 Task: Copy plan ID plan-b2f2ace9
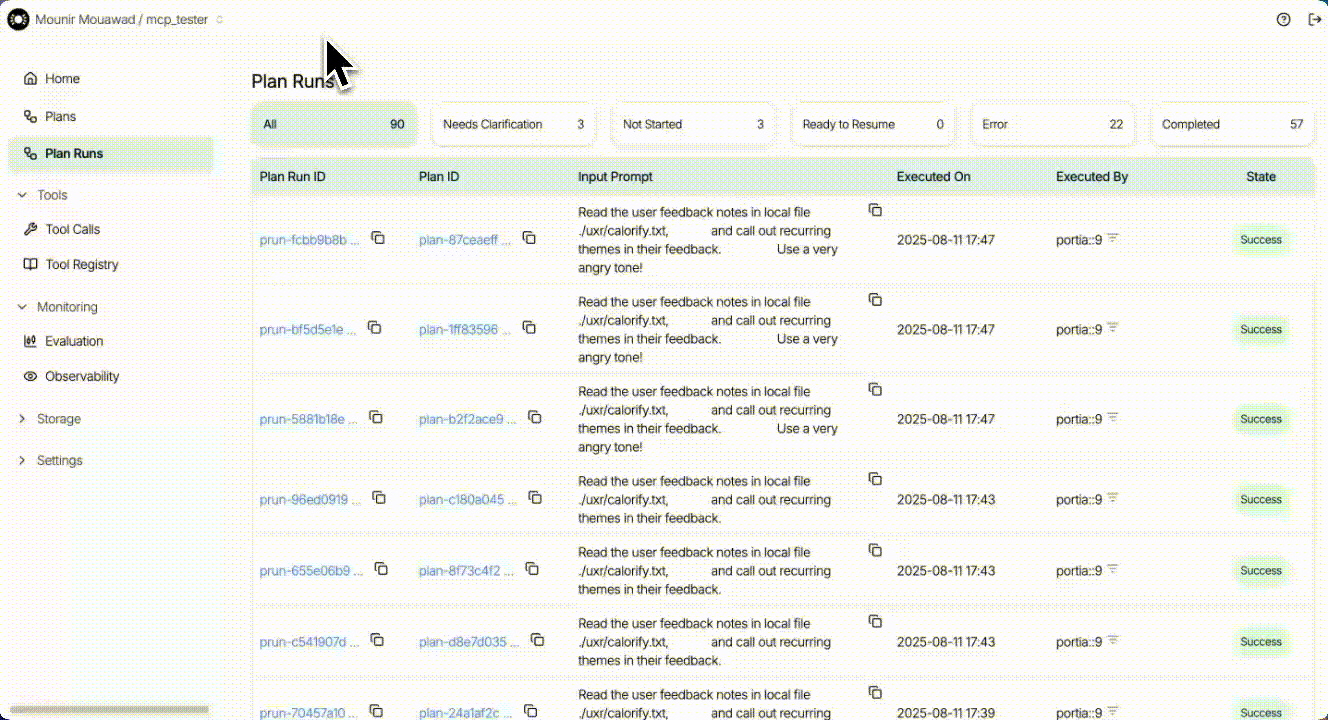pyautogui.click(x=534, y=417)
